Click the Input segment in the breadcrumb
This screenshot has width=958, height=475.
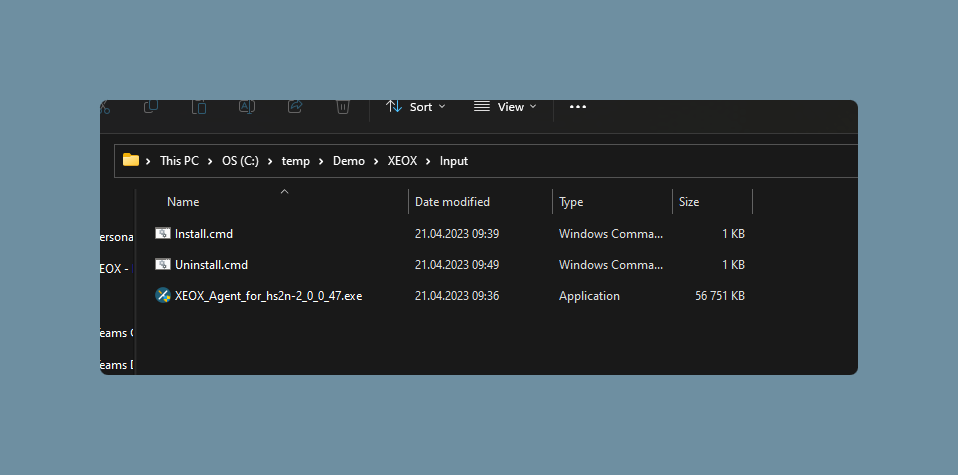pyautogui.click(x=454, y=161)
